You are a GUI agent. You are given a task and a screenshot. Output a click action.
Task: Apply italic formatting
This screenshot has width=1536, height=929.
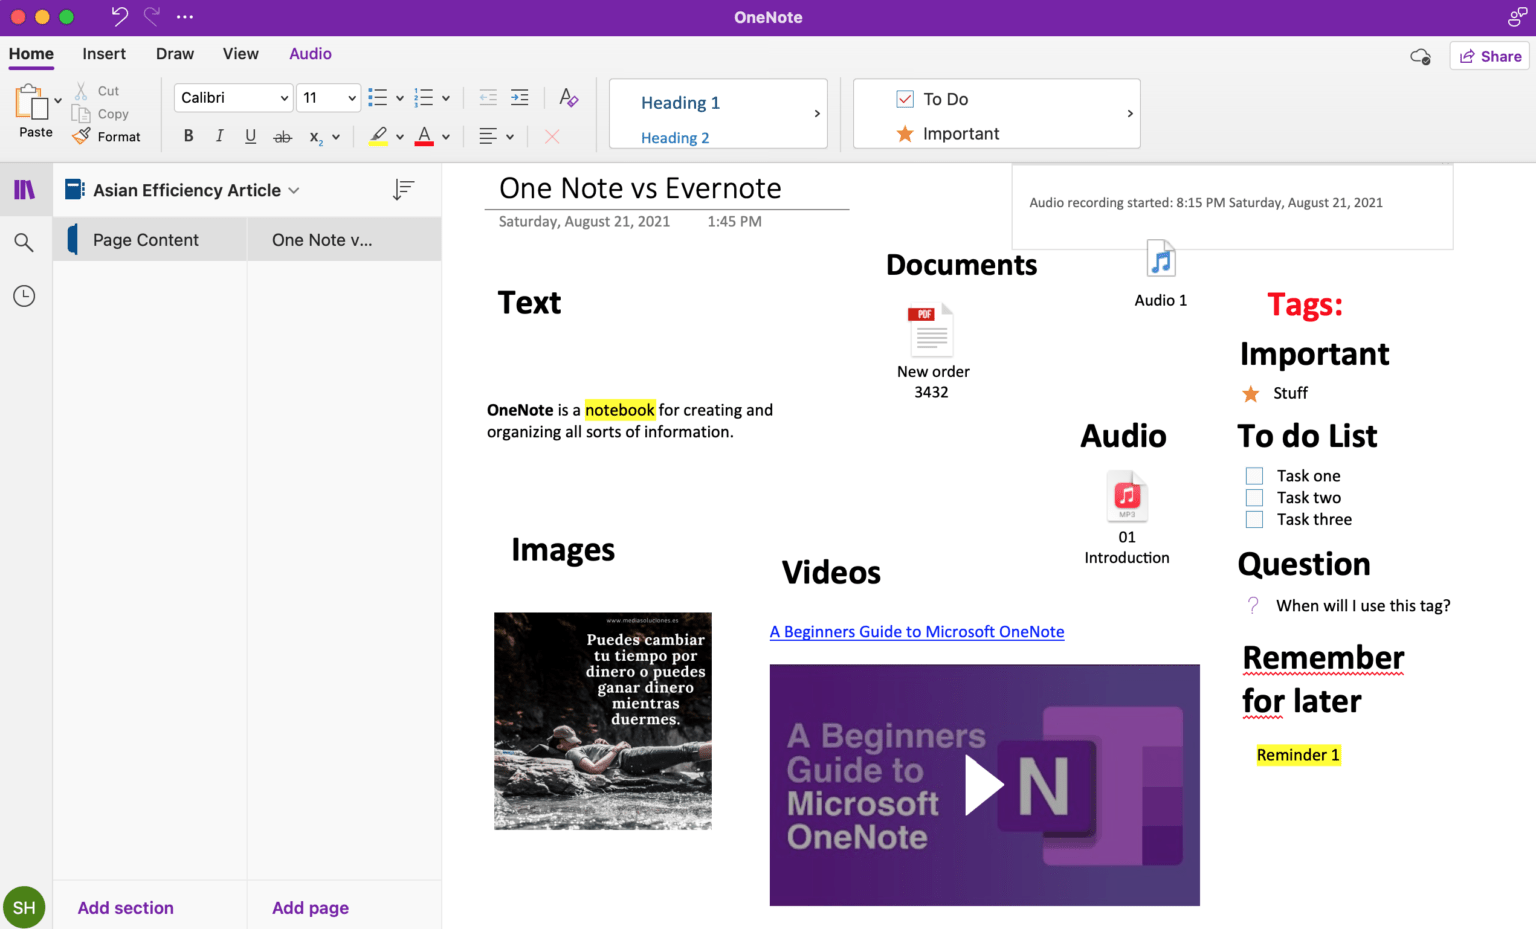[x=219, y=136]
